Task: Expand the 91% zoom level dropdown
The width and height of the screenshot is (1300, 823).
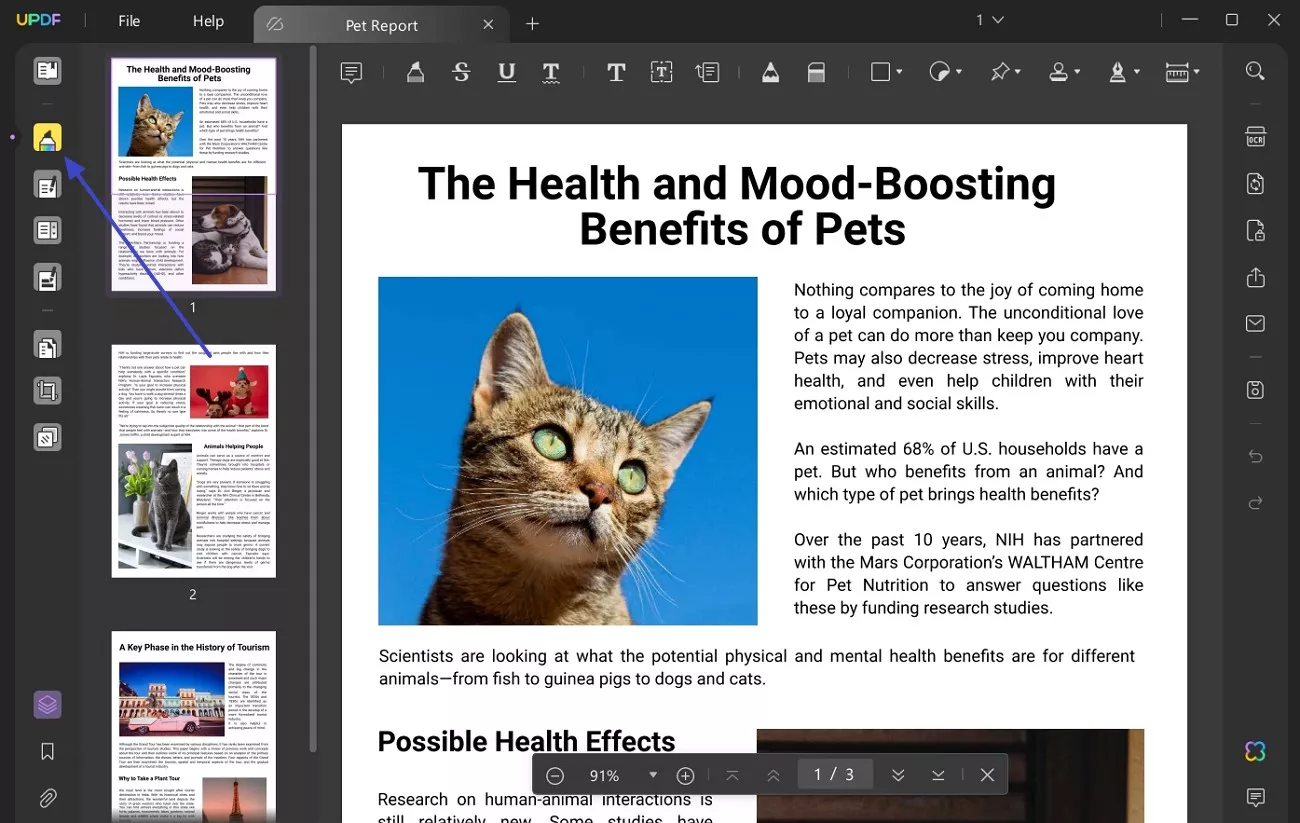Action: (653, 775)
